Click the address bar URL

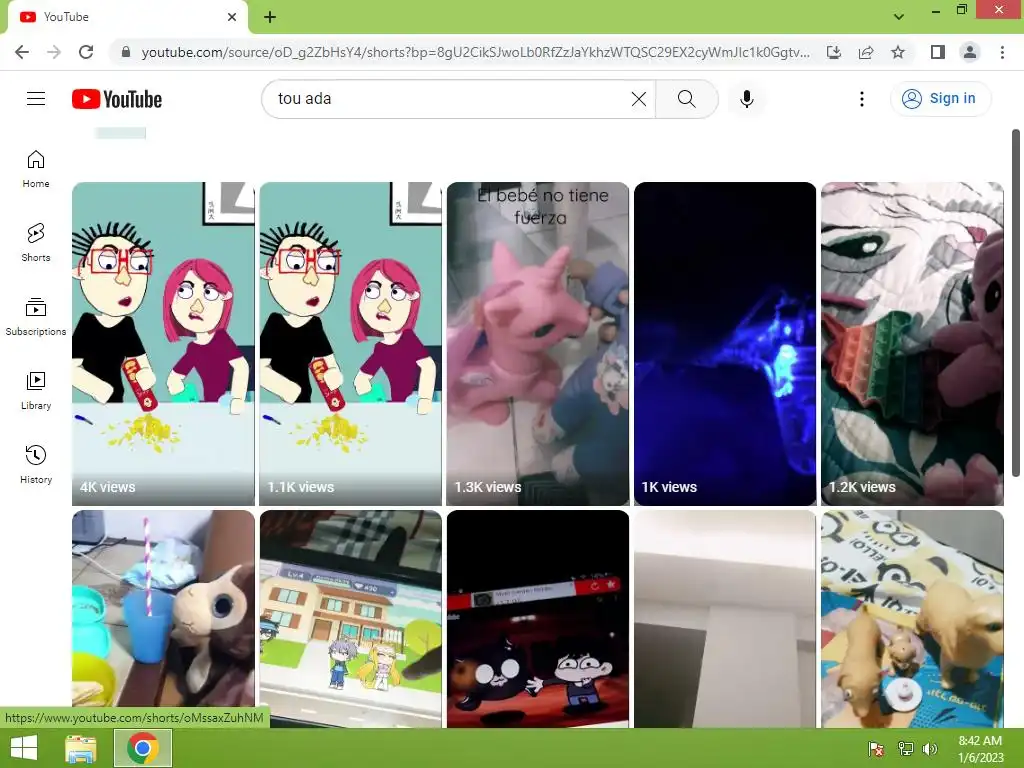tap(475, 52)
